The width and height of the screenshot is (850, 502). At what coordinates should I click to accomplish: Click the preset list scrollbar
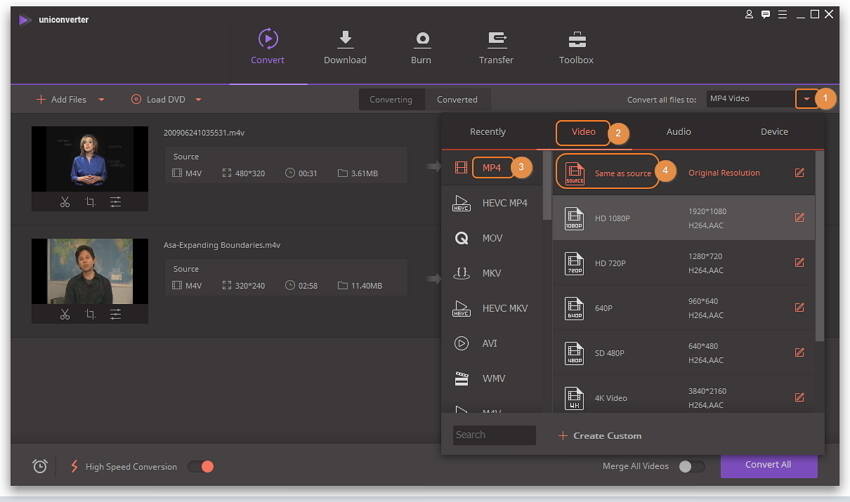point(820,247)
